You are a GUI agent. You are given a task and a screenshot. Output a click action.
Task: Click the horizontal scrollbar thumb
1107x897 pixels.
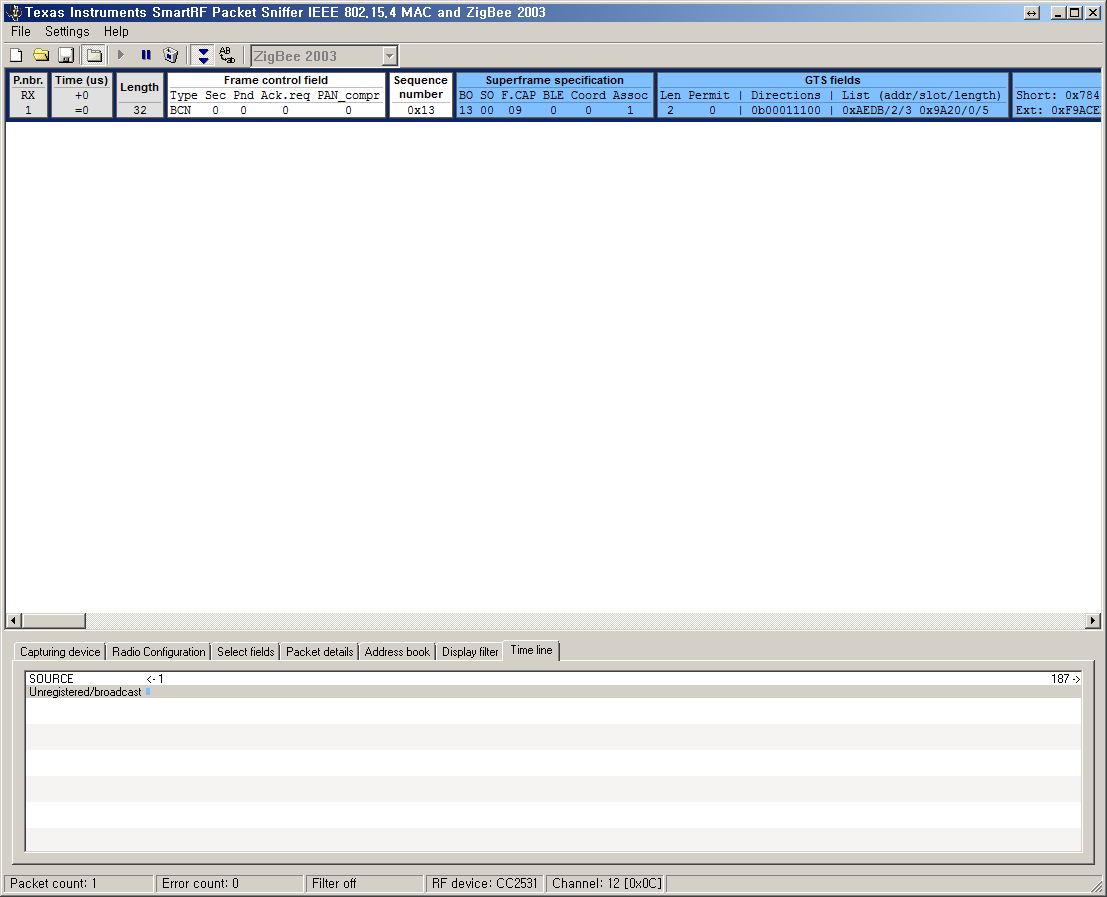[54, 620]
